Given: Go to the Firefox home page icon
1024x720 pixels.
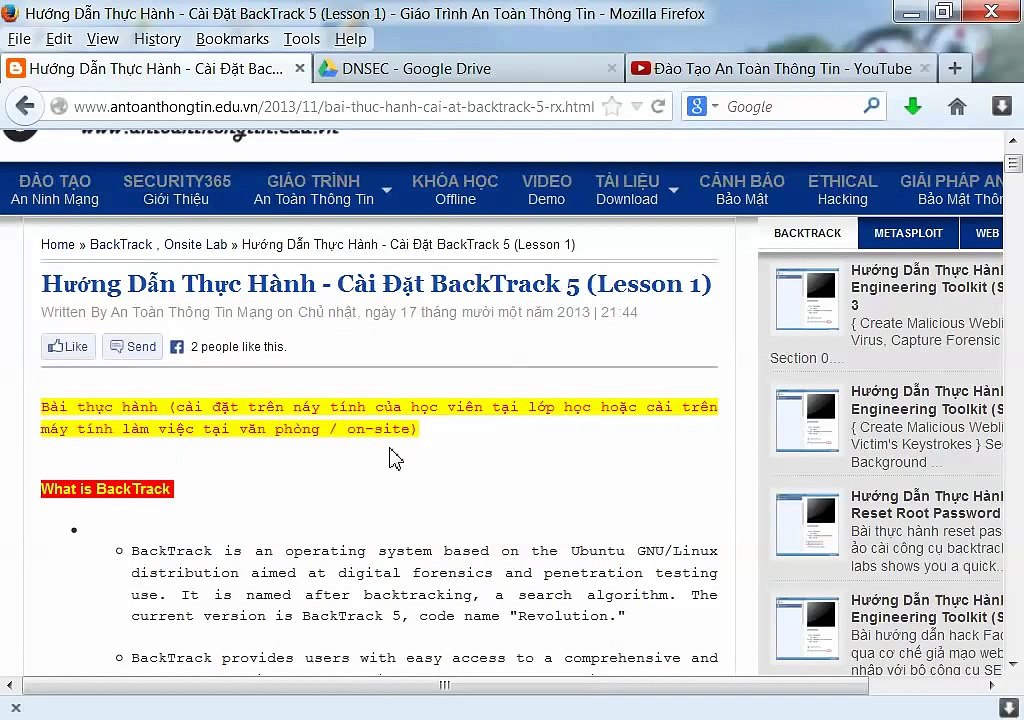Looking at the screenshot, I should click(x=957, y=106).
